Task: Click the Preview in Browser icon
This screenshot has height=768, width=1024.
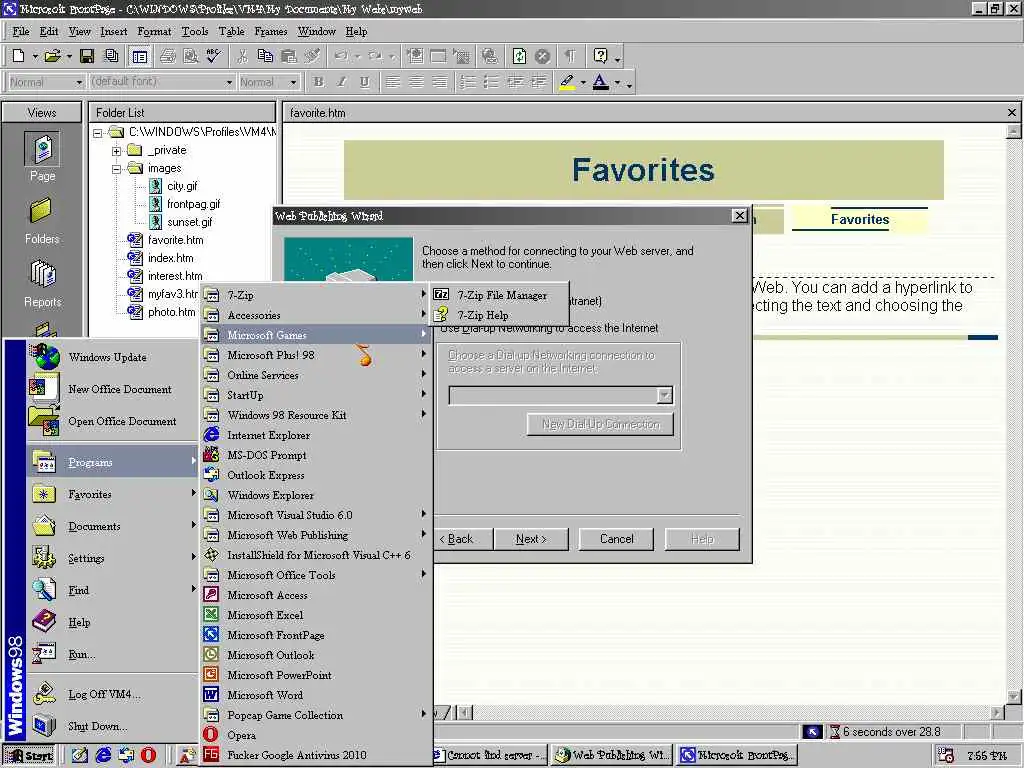Action: pos(190,56)
